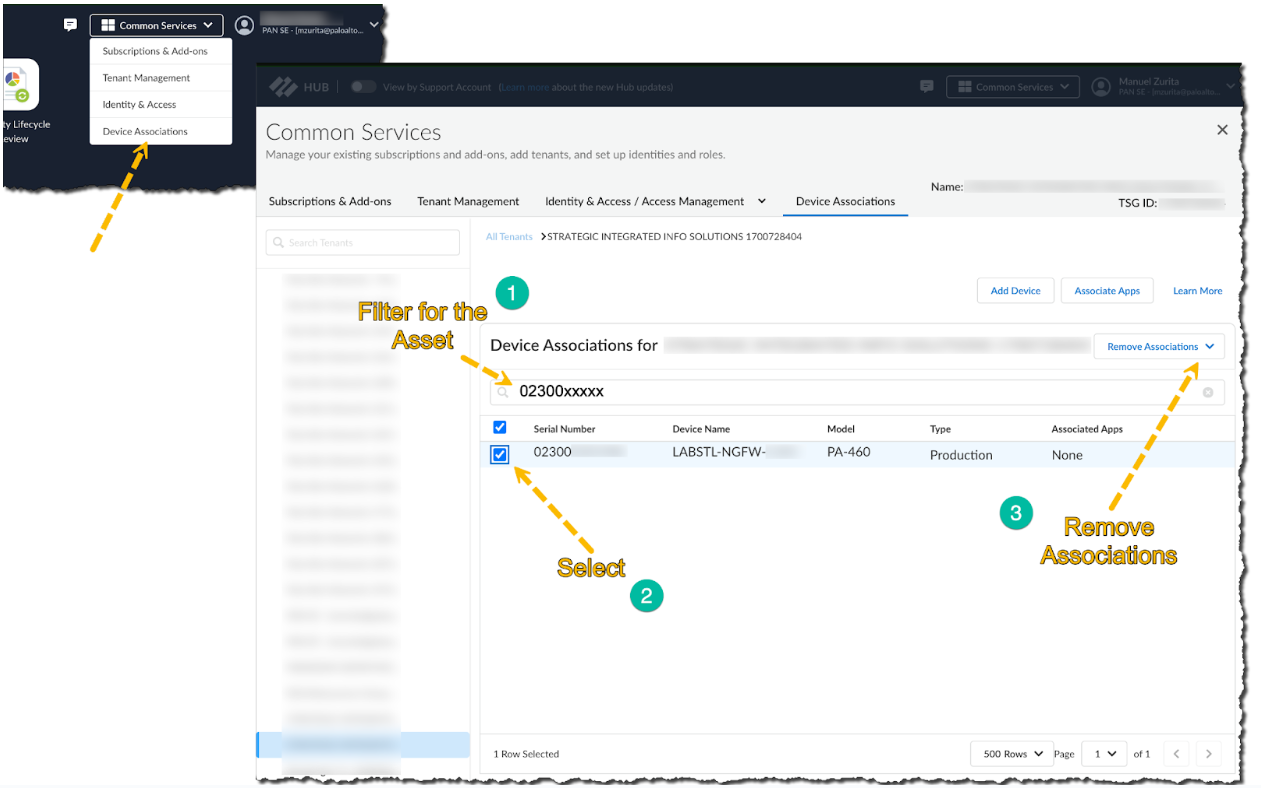Screen dimensions: 1261x788
Task: Toggle View by Support Account switch
Action: point(364,87)
